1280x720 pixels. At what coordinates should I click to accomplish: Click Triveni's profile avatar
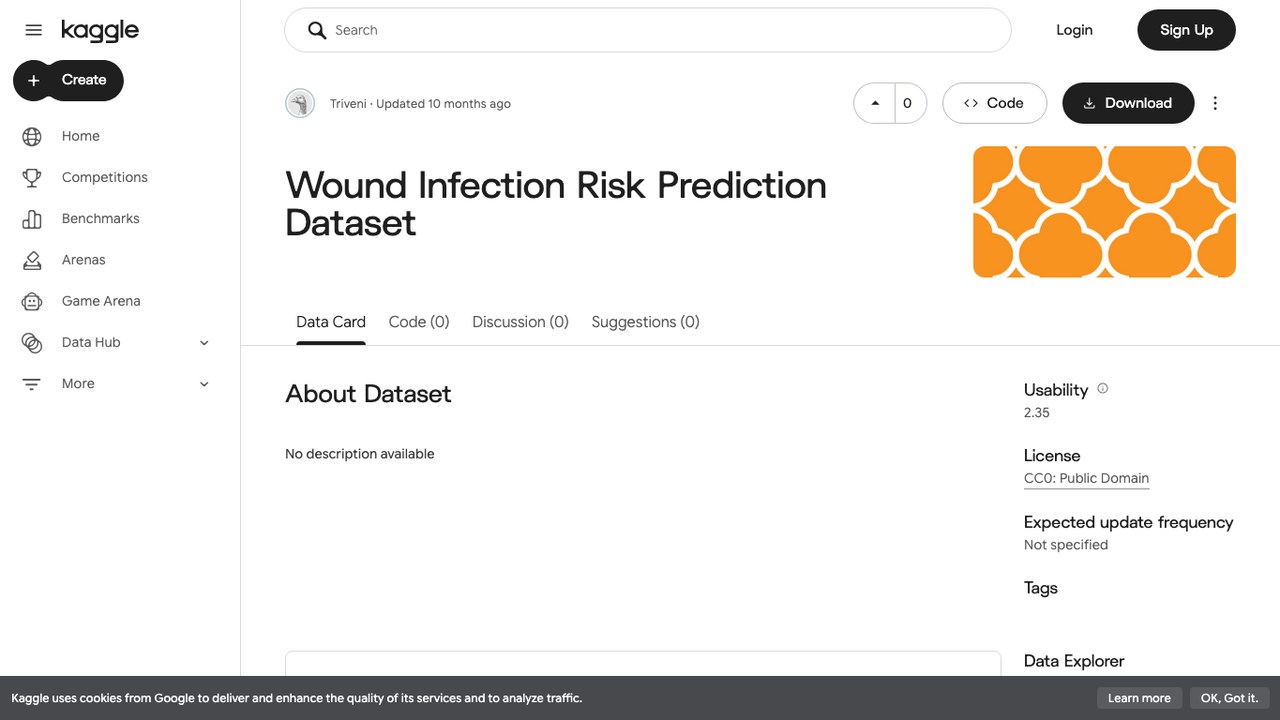click(x=300, y=103)
